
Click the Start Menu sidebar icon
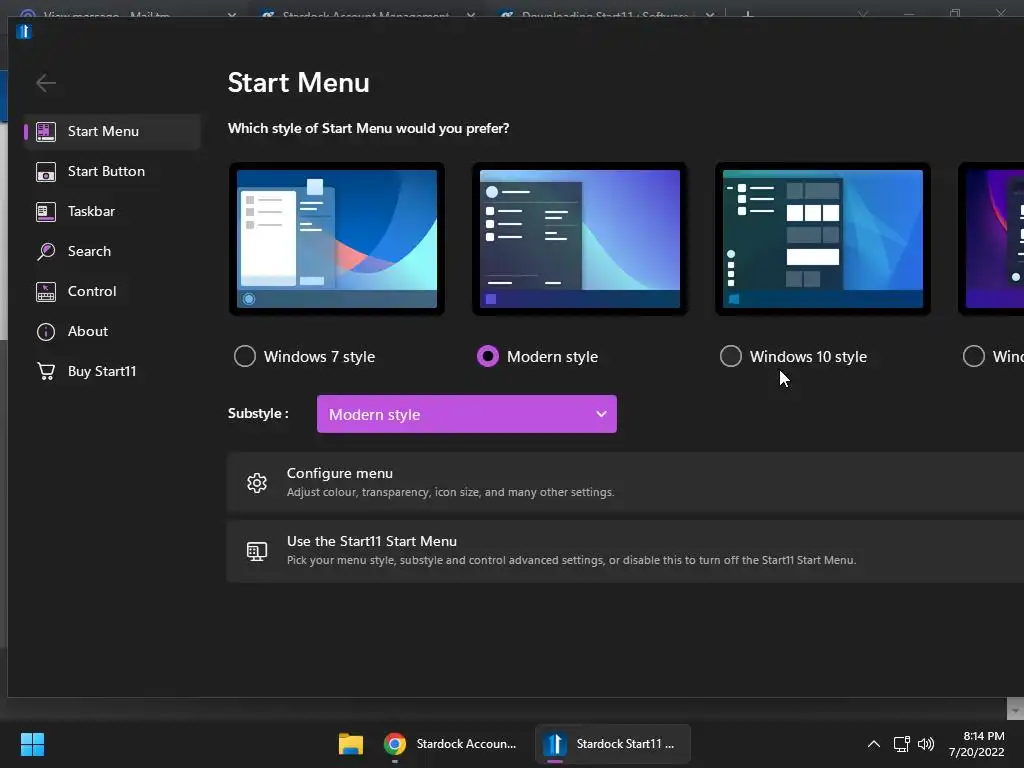point(46,131)
